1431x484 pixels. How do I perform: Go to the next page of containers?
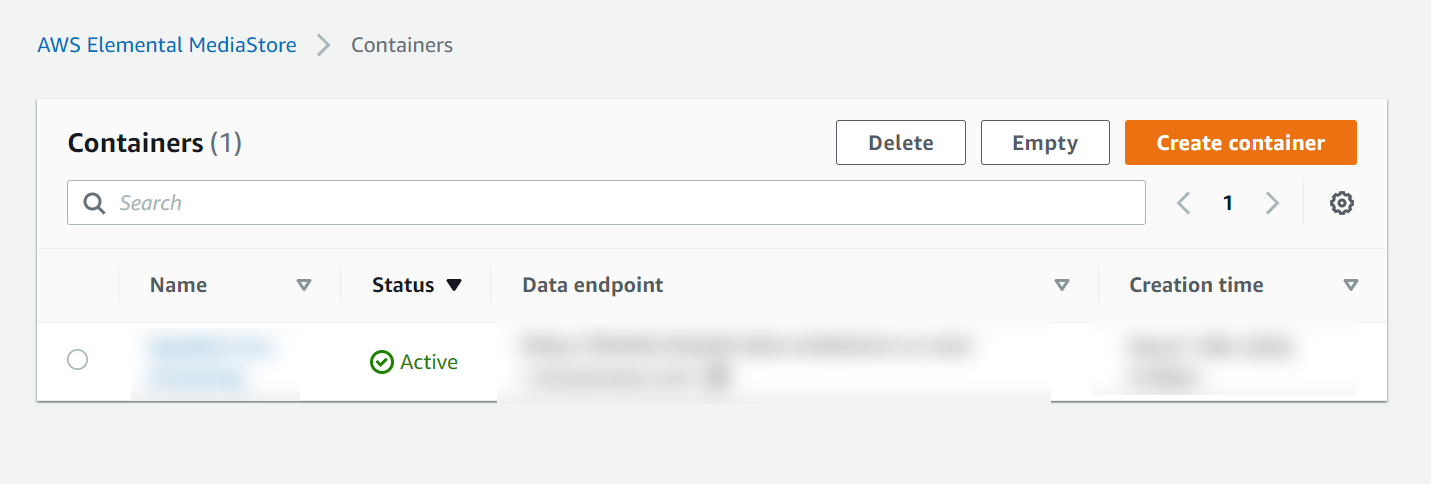[1272, 203]
